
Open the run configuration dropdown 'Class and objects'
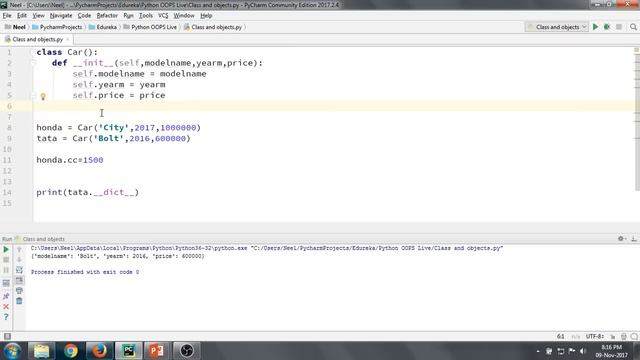pyautogui.click(x=557, y=27)
